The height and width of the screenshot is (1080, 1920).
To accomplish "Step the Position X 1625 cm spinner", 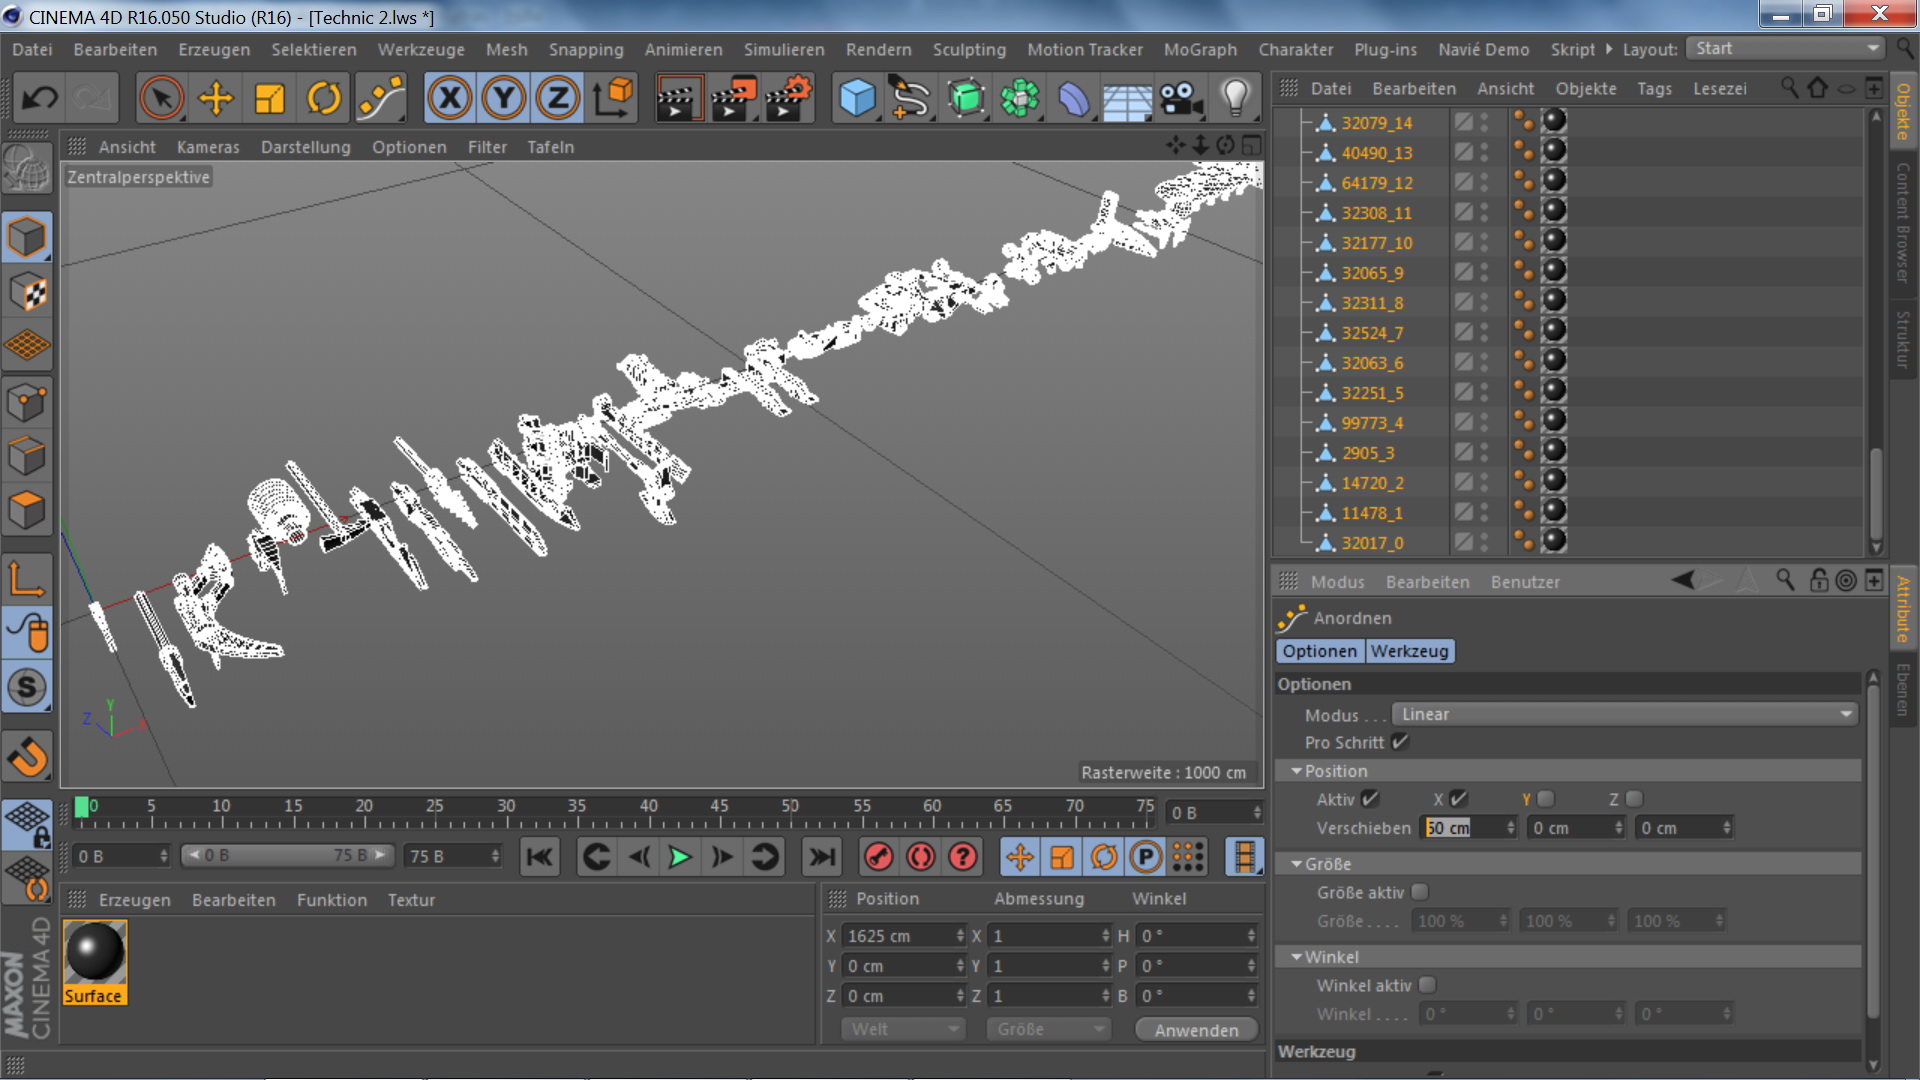I will (960, 936).
